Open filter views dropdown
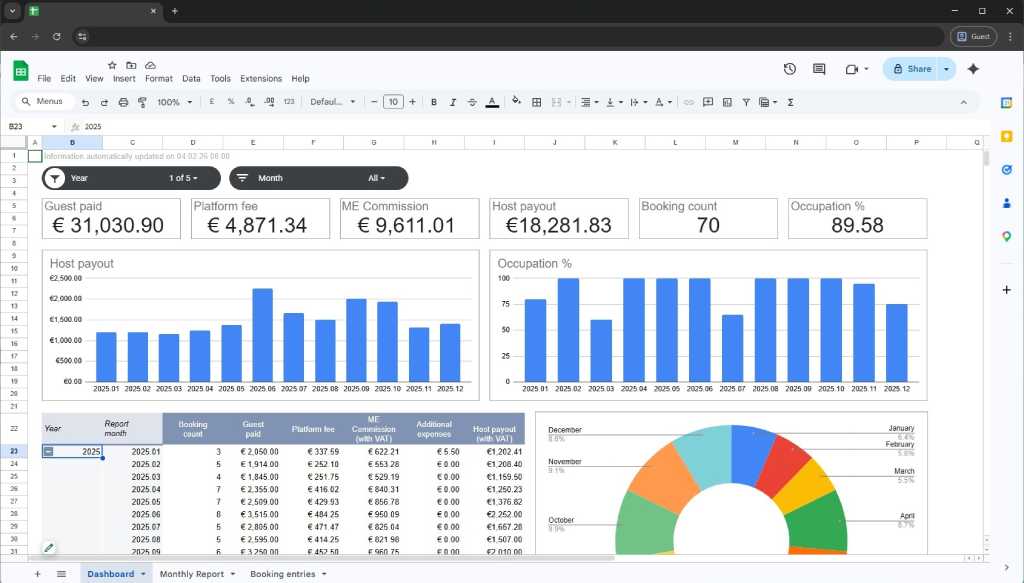 [768, 102]
